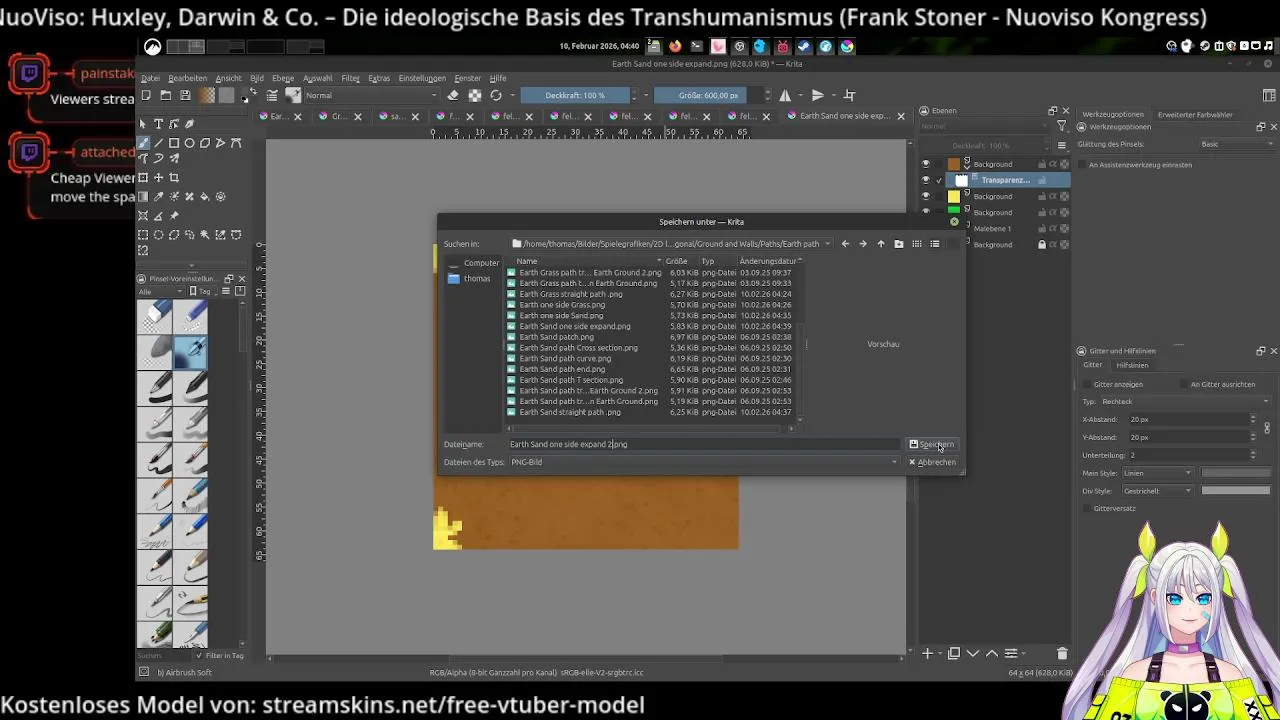Select the Line tool
This screenshot has height=720, width=1280.
coord(159,143)
